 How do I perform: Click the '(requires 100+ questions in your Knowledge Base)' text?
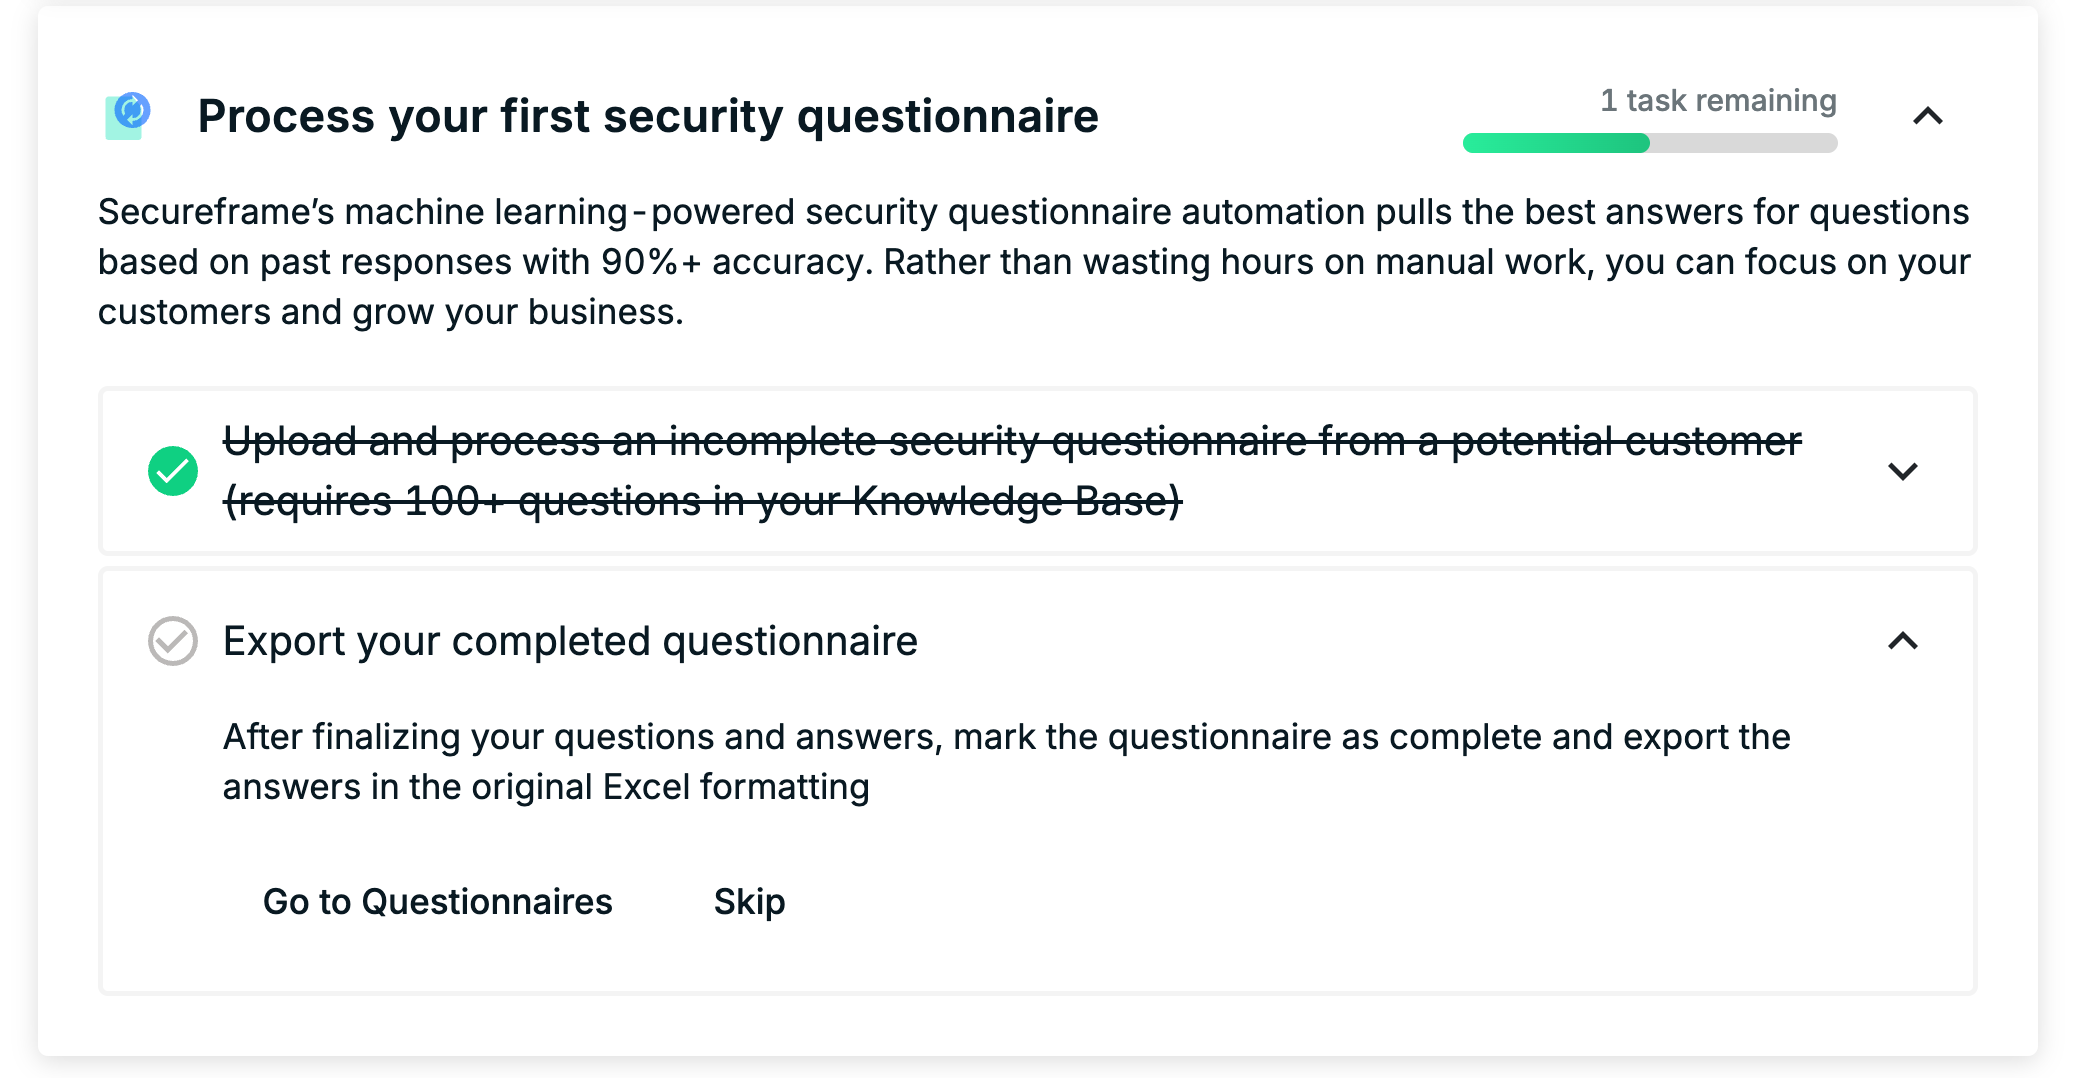tap(702, 501)
